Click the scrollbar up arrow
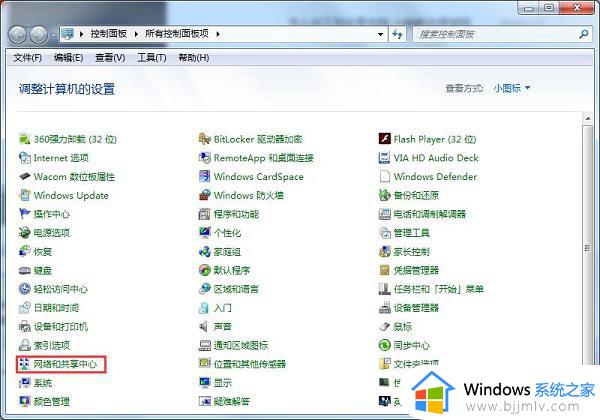 tap(588, 118)
